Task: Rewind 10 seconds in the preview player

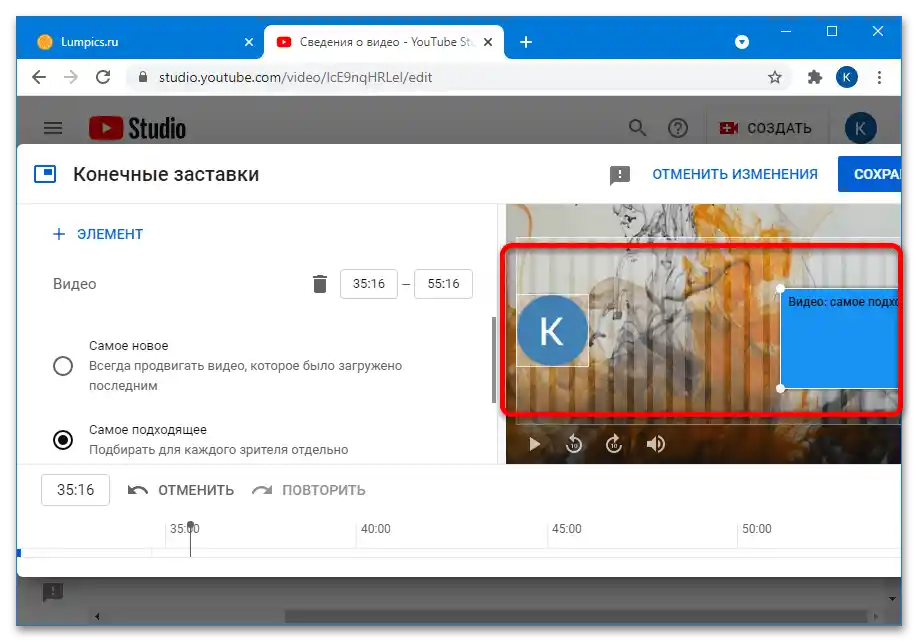Action: click(574, 444)
